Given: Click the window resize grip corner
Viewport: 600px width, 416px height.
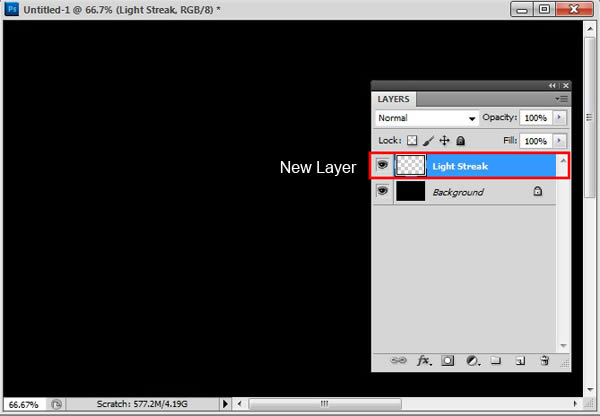Looking at the screenshot, I should (x=589, y=404).
